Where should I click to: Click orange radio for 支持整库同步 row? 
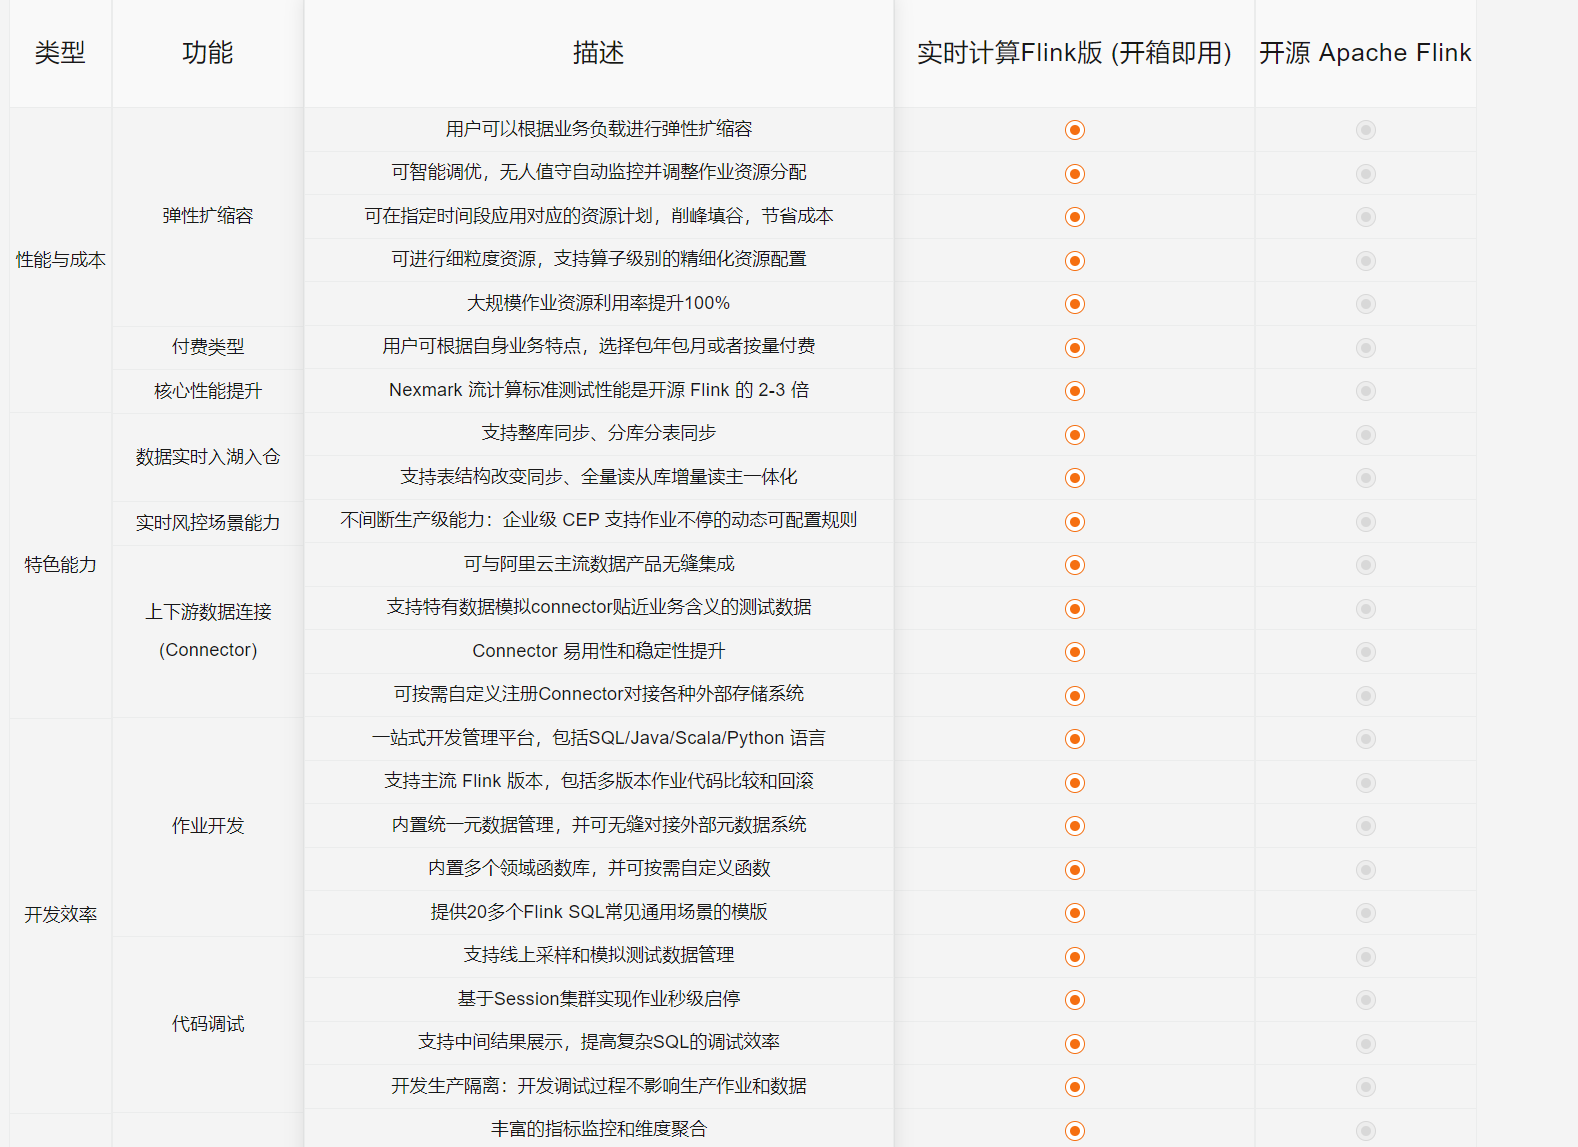tap(1075, 435)
